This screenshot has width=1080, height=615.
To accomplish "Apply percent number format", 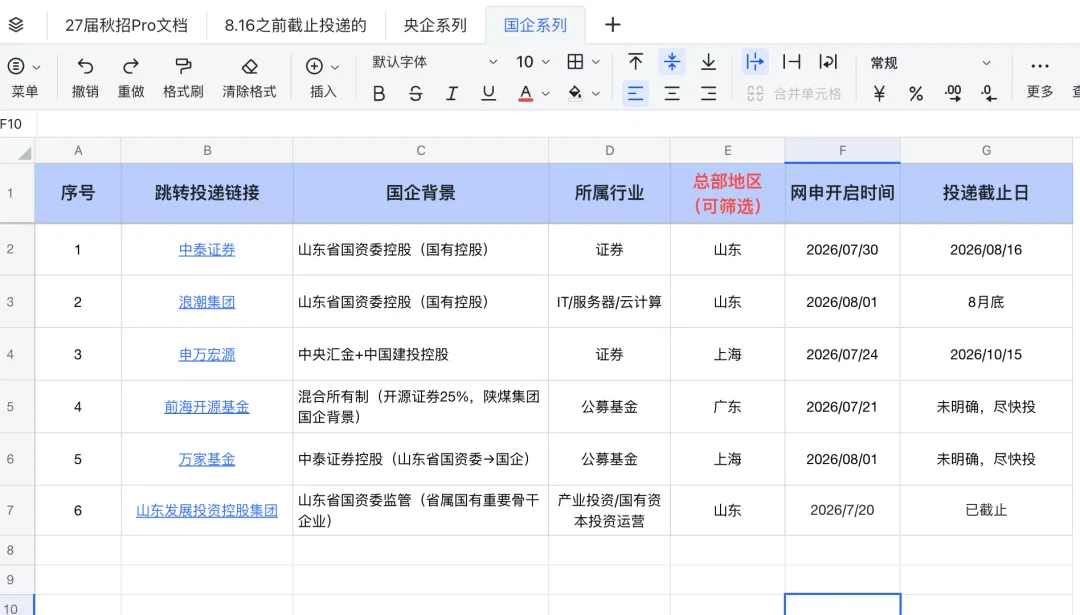I will (915, 94).
